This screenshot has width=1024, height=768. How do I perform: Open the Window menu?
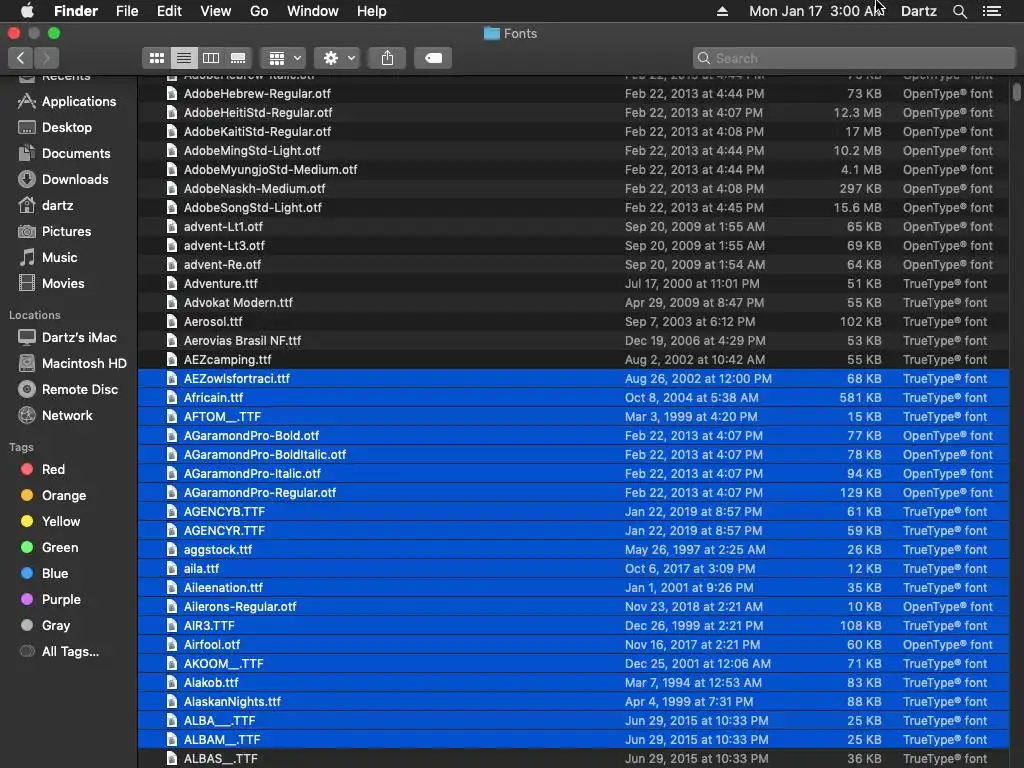coord(313,11)
